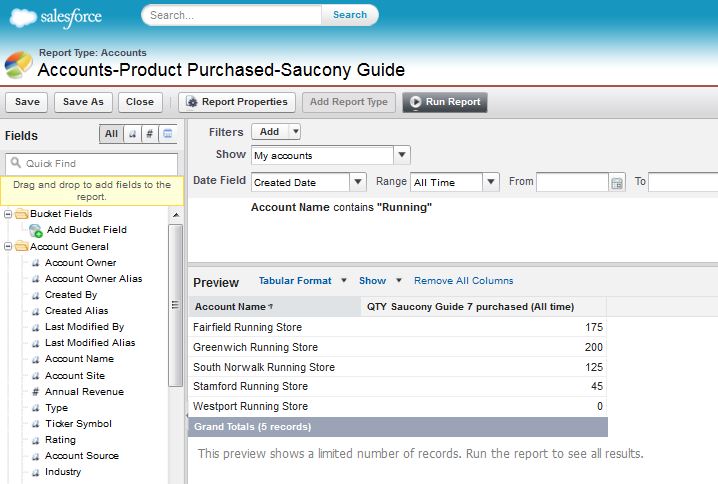Open Report Properties

click(237, 102)
